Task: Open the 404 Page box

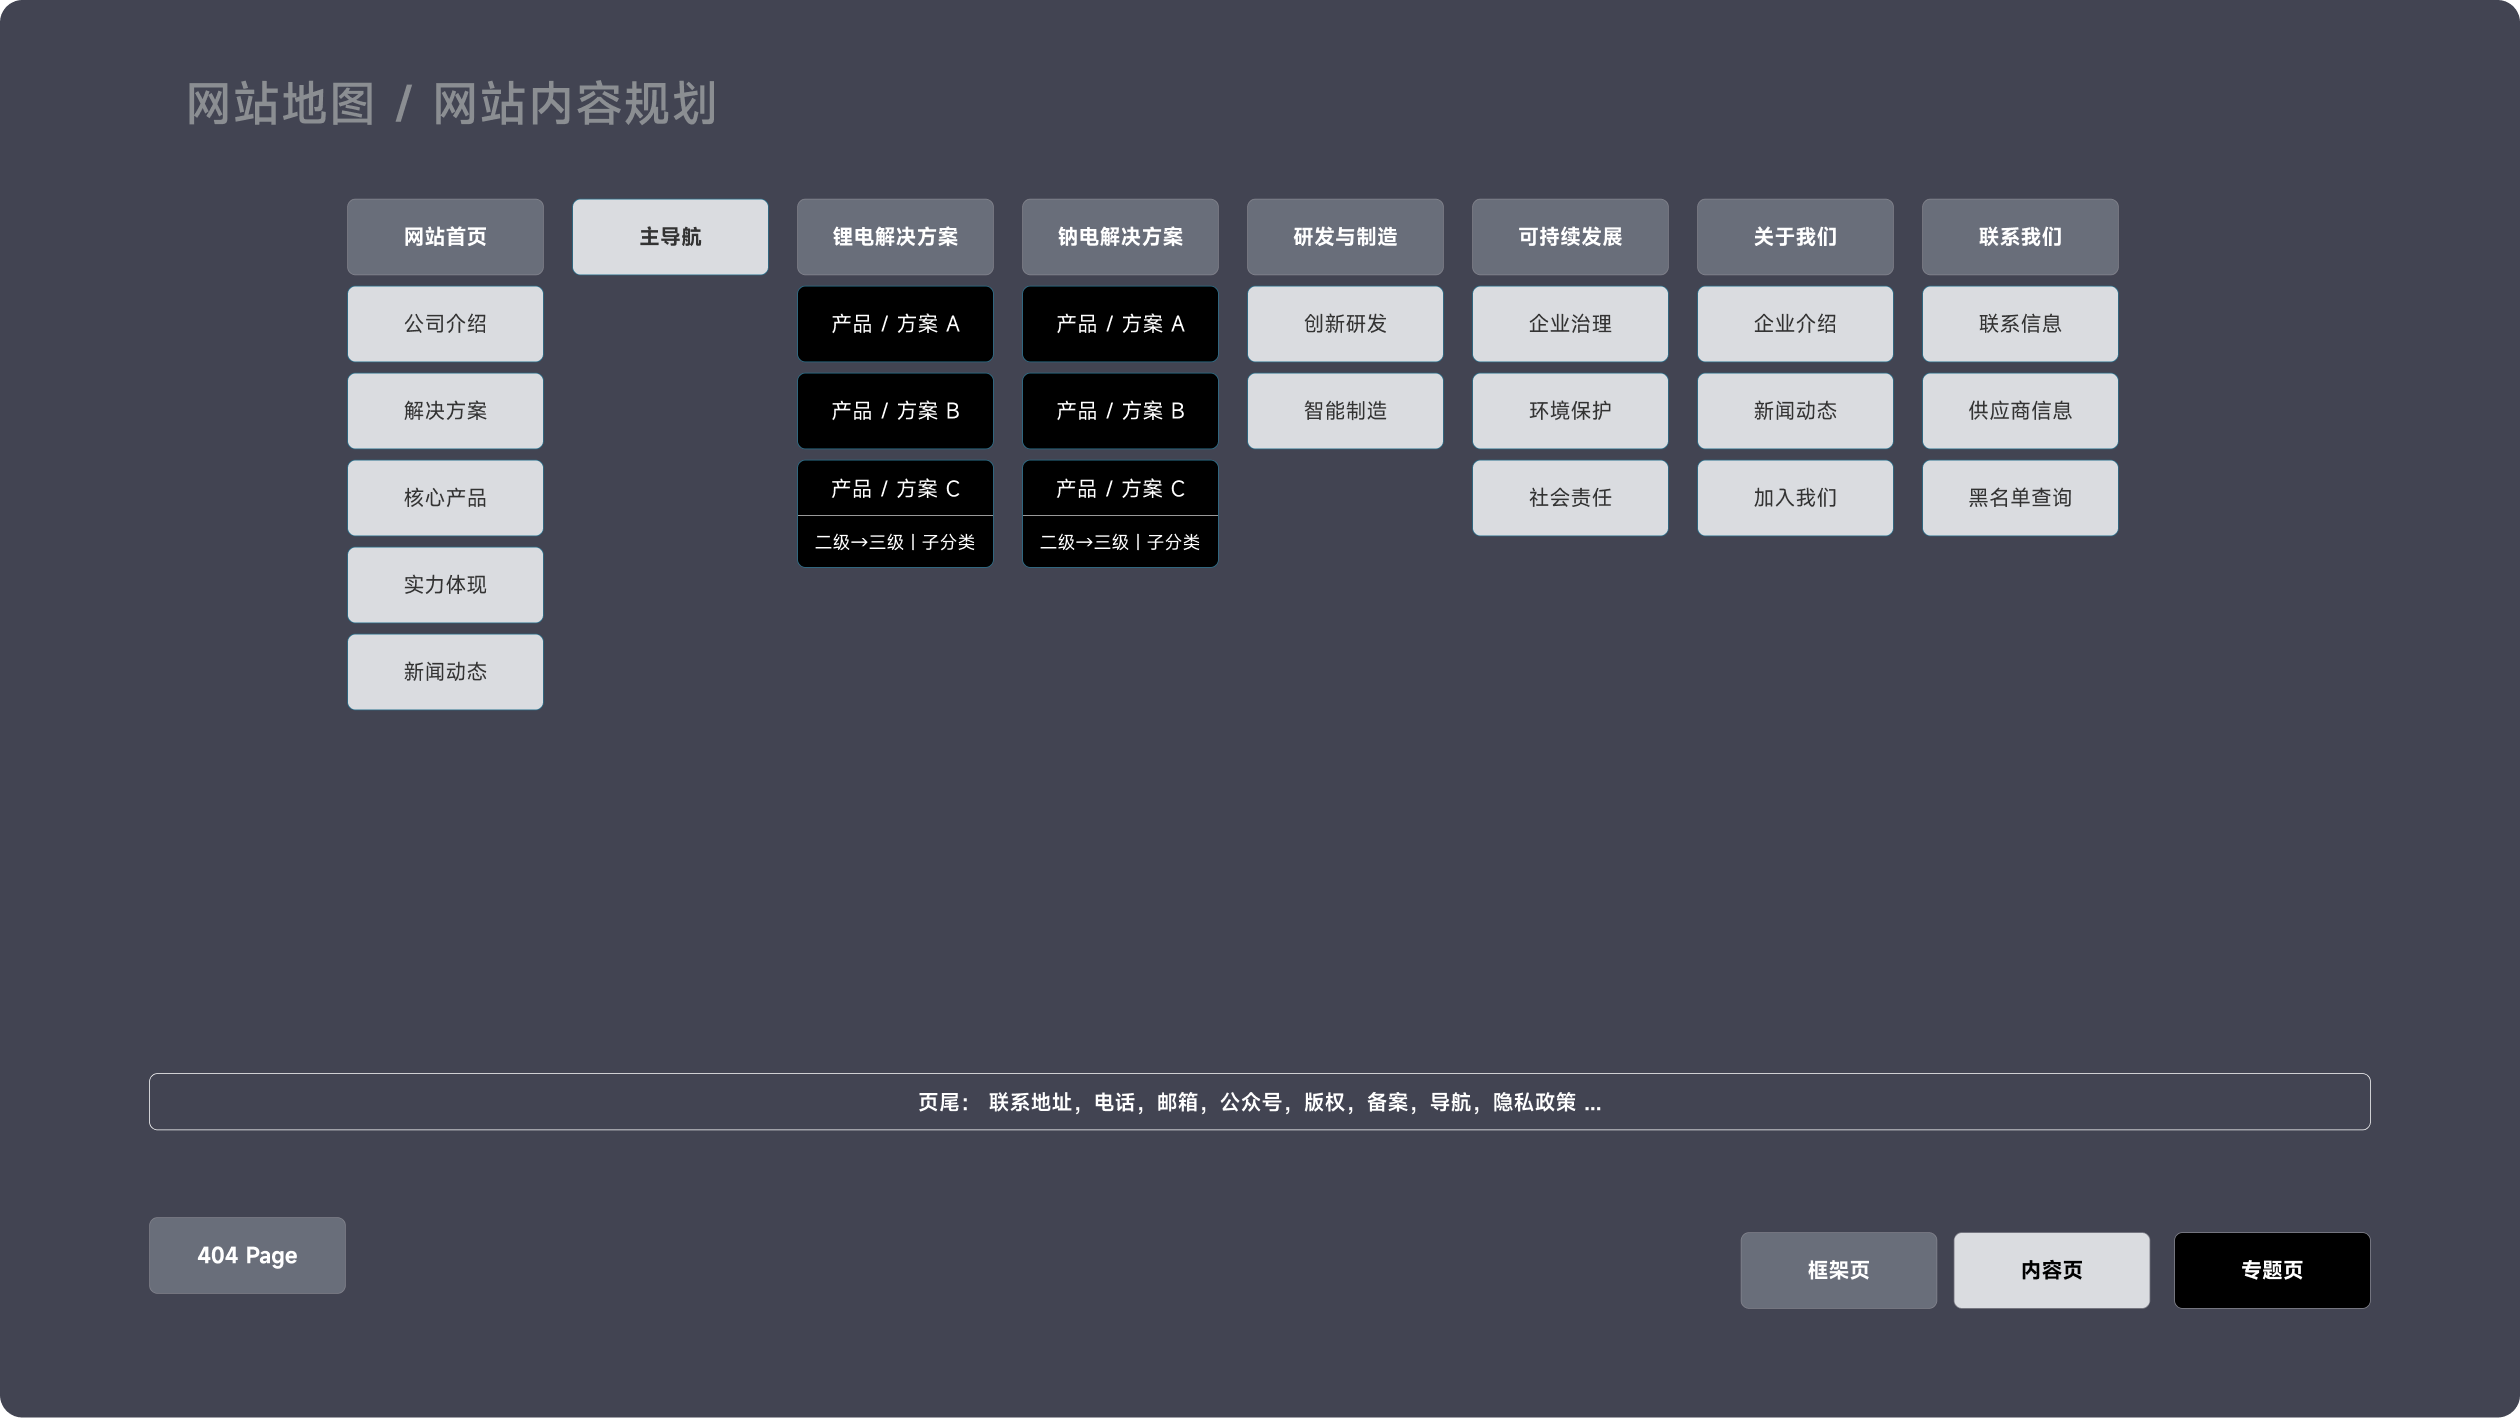Action: pos(247,1255)
